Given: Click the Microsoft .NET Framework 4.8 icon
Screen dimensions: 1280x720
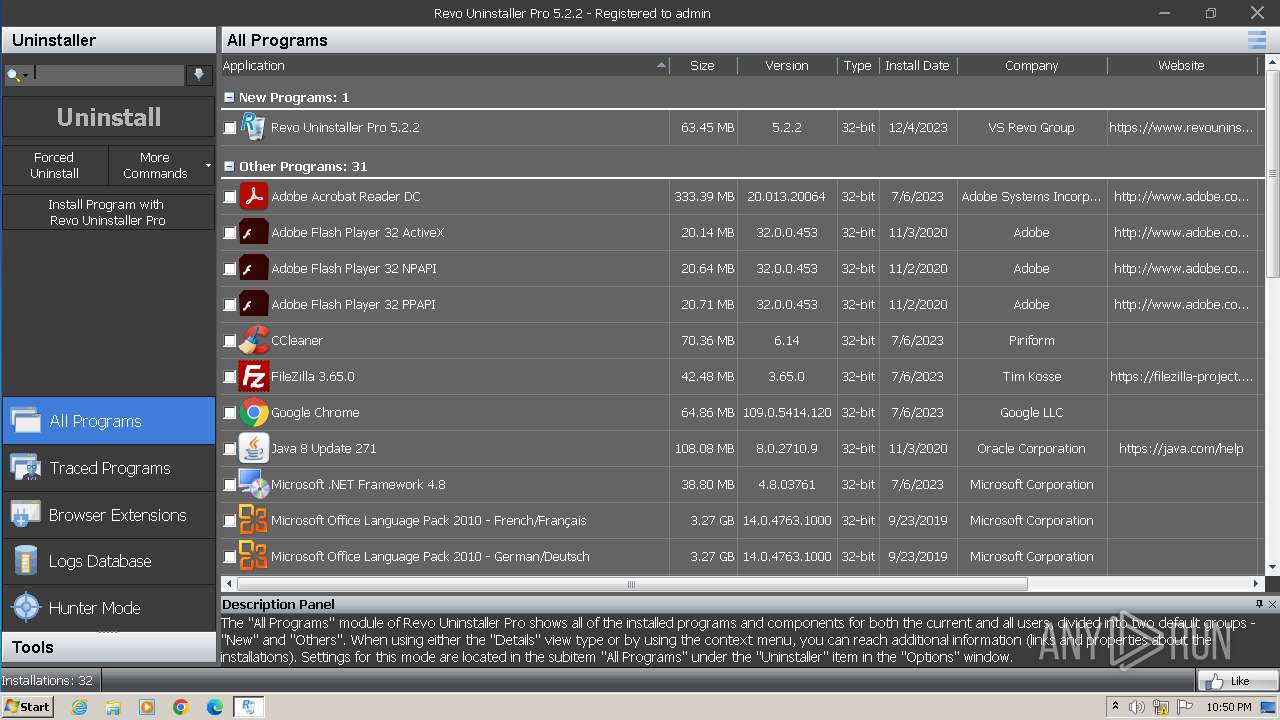Looking at the screenshot, I should tap(253, 484).
